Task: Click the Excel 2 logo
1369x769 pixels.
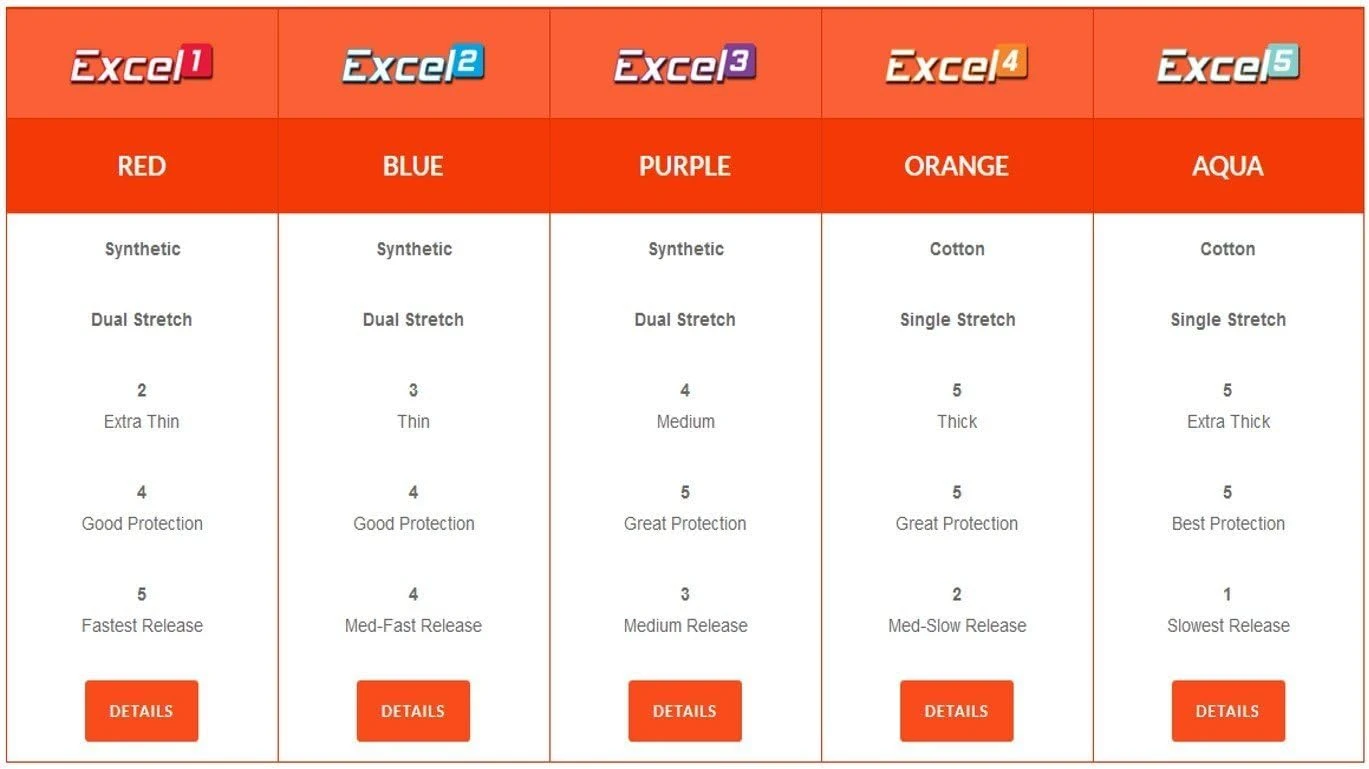Action: coord(413,65)
